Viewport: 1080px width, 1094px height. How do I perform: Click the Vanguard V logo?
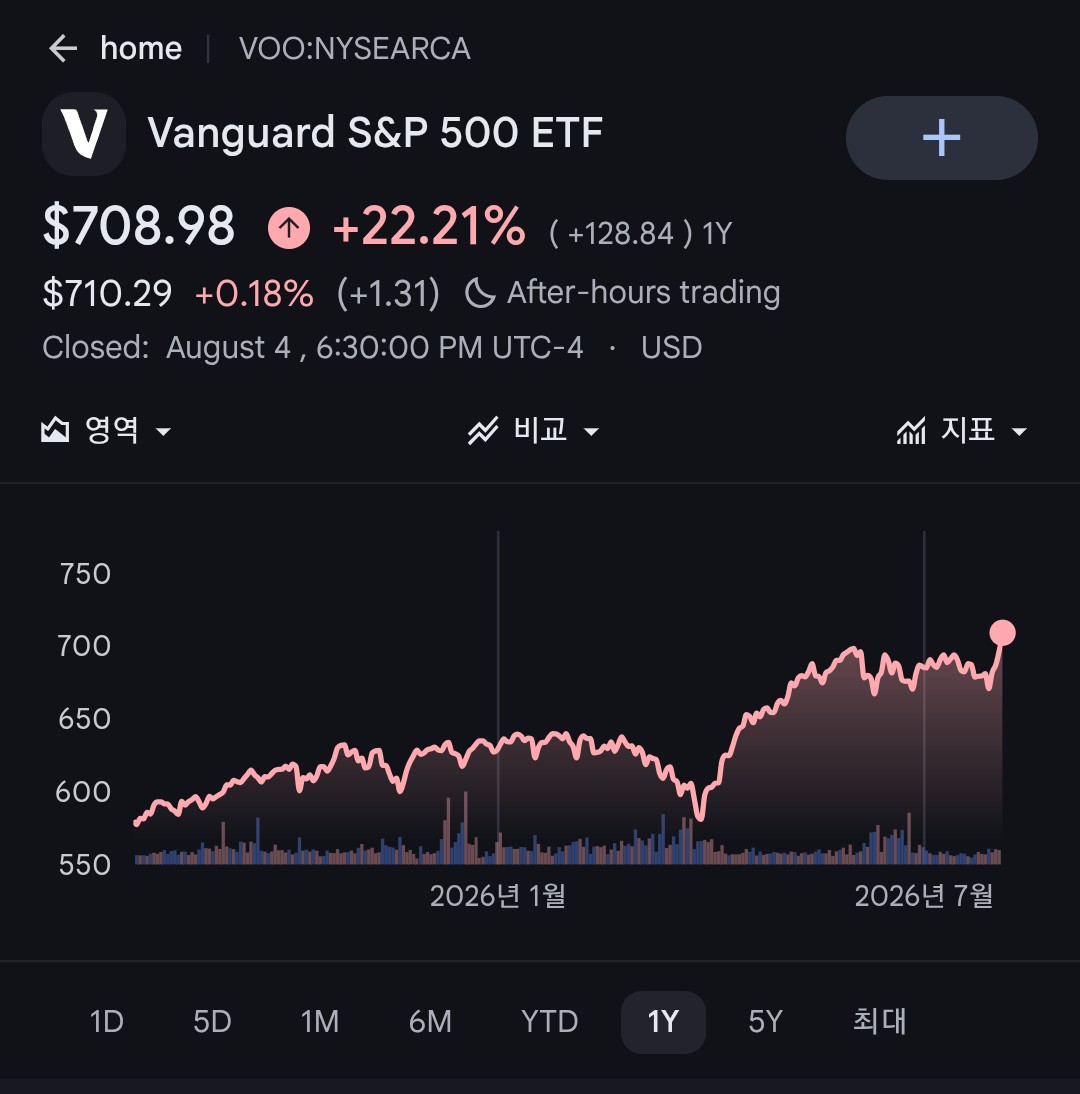(84, 133)
